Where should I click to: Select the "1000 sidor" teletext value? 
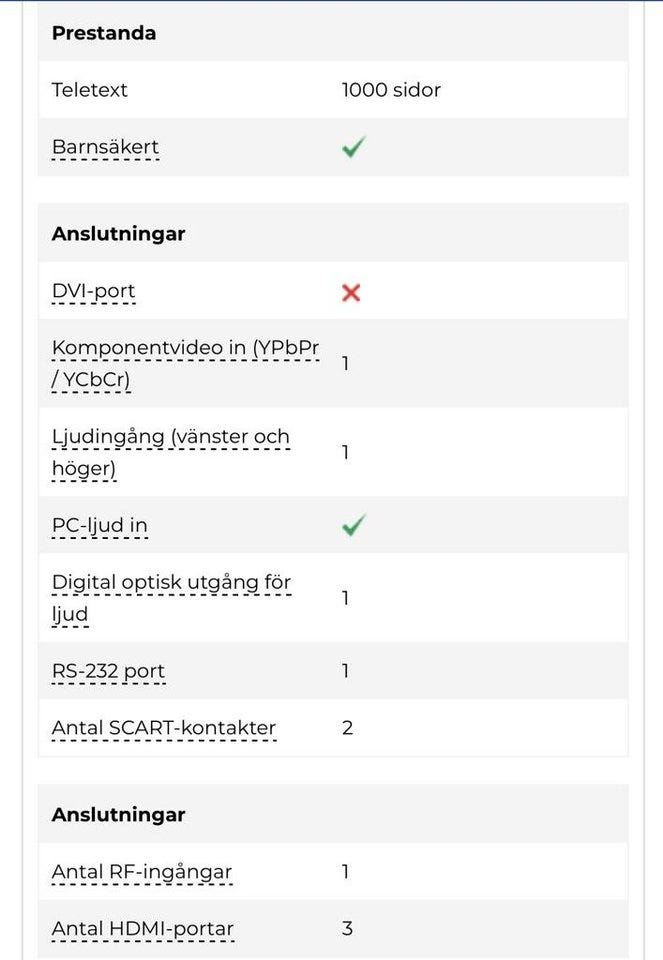[391, 90]
